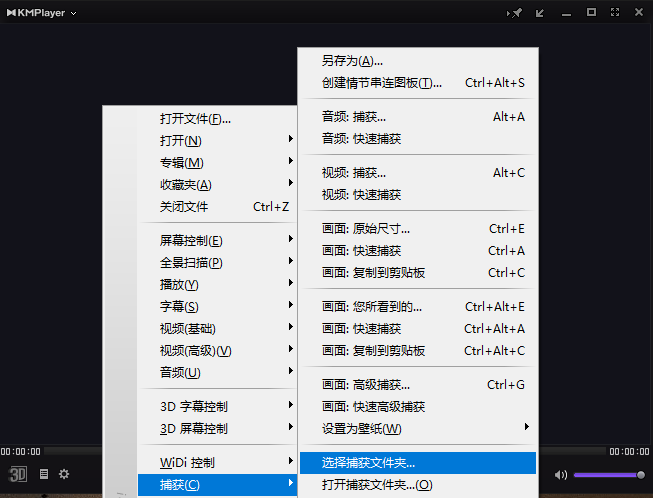This screenshot has height=498, width=653.
Task: Click the maximize window icon
Action: 591,12
